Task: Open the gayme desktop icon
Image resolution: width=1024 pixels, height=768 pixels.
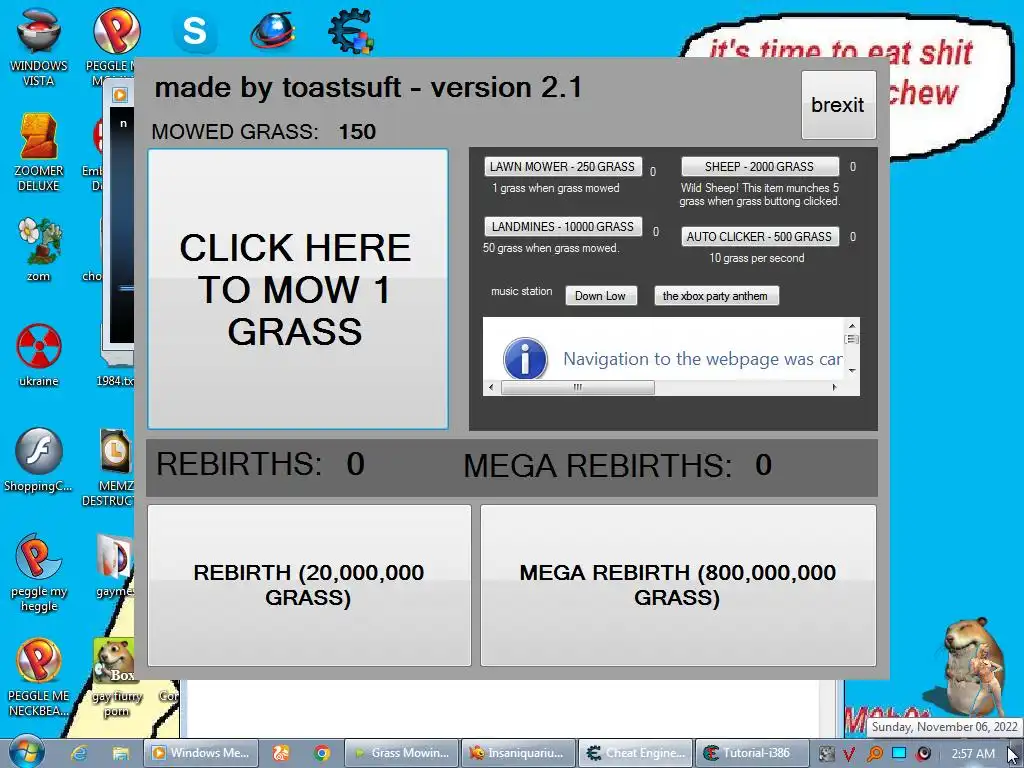Action: pyautogui.click(x=115, y=566)
